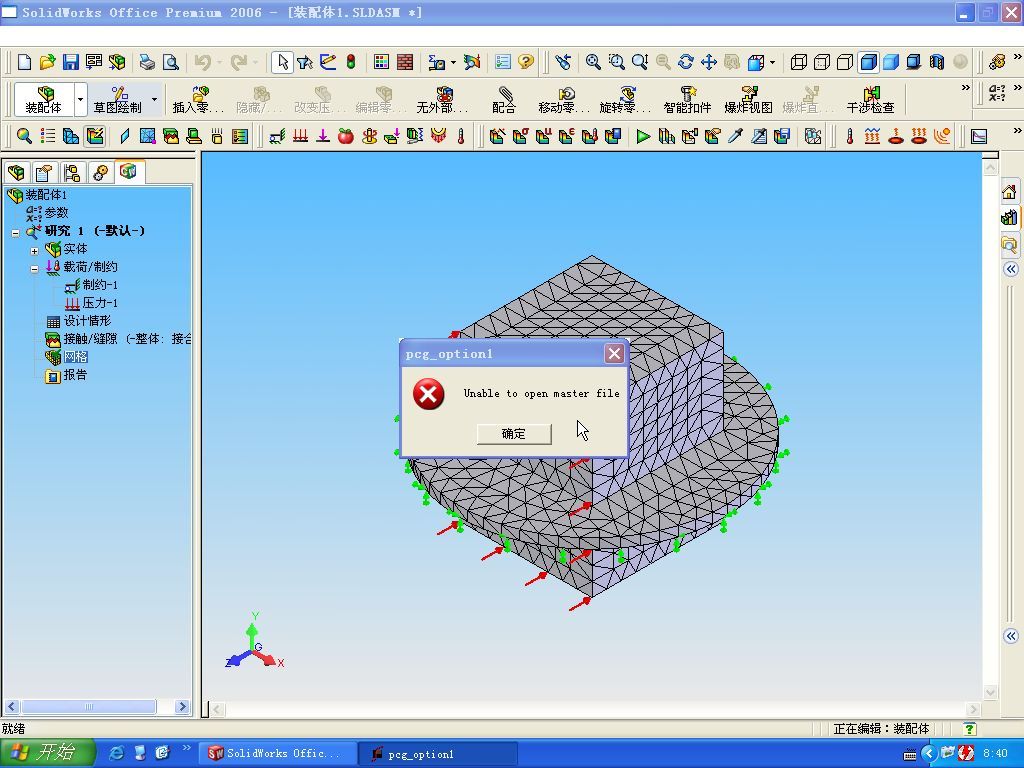Select the 压力-1 load item

(x=99, y=303)
